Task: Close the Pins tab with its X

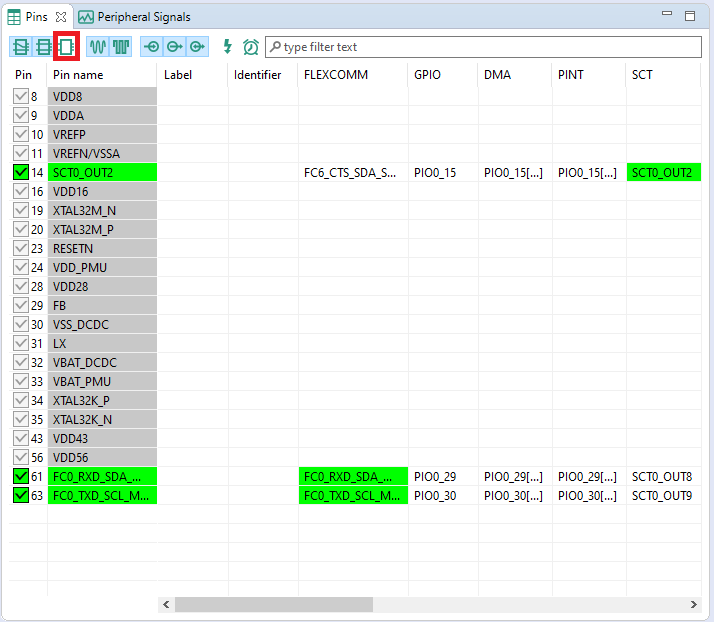Action: coord(61,17)
